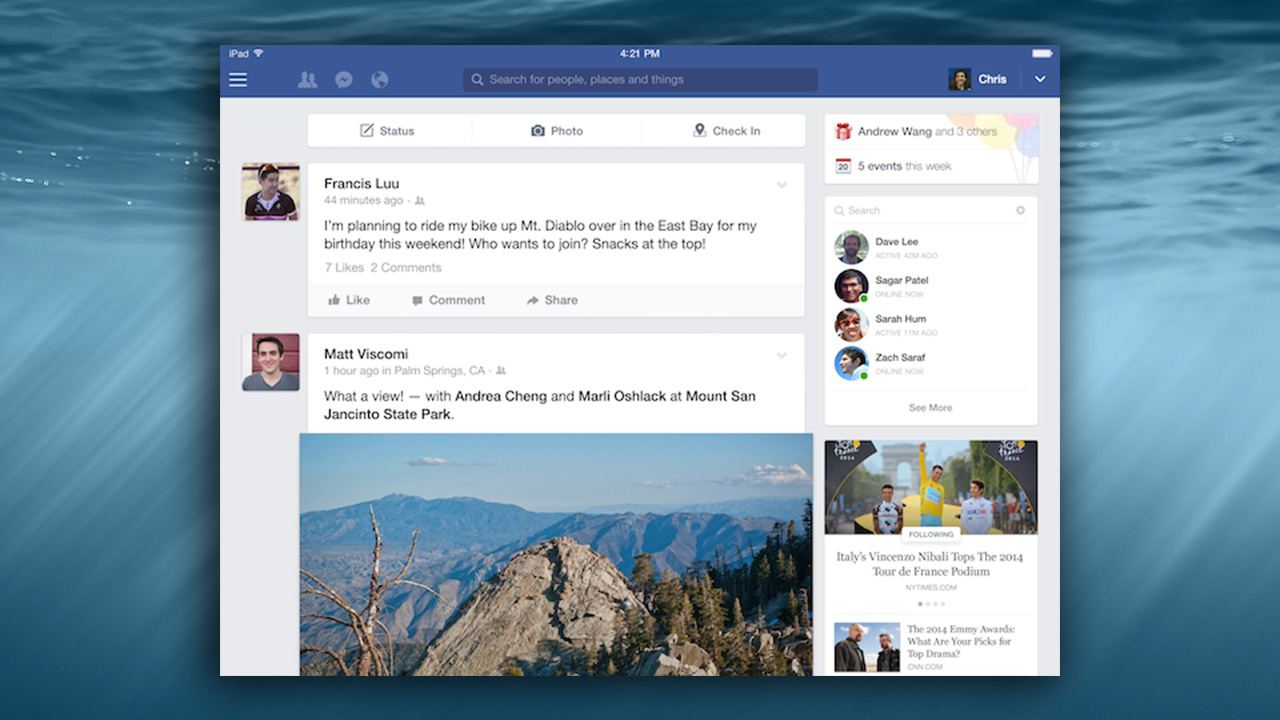Expand account dropdown arrow next to Chris
This screenshot has width=1280, height=720.
[x=1040, y=80]
